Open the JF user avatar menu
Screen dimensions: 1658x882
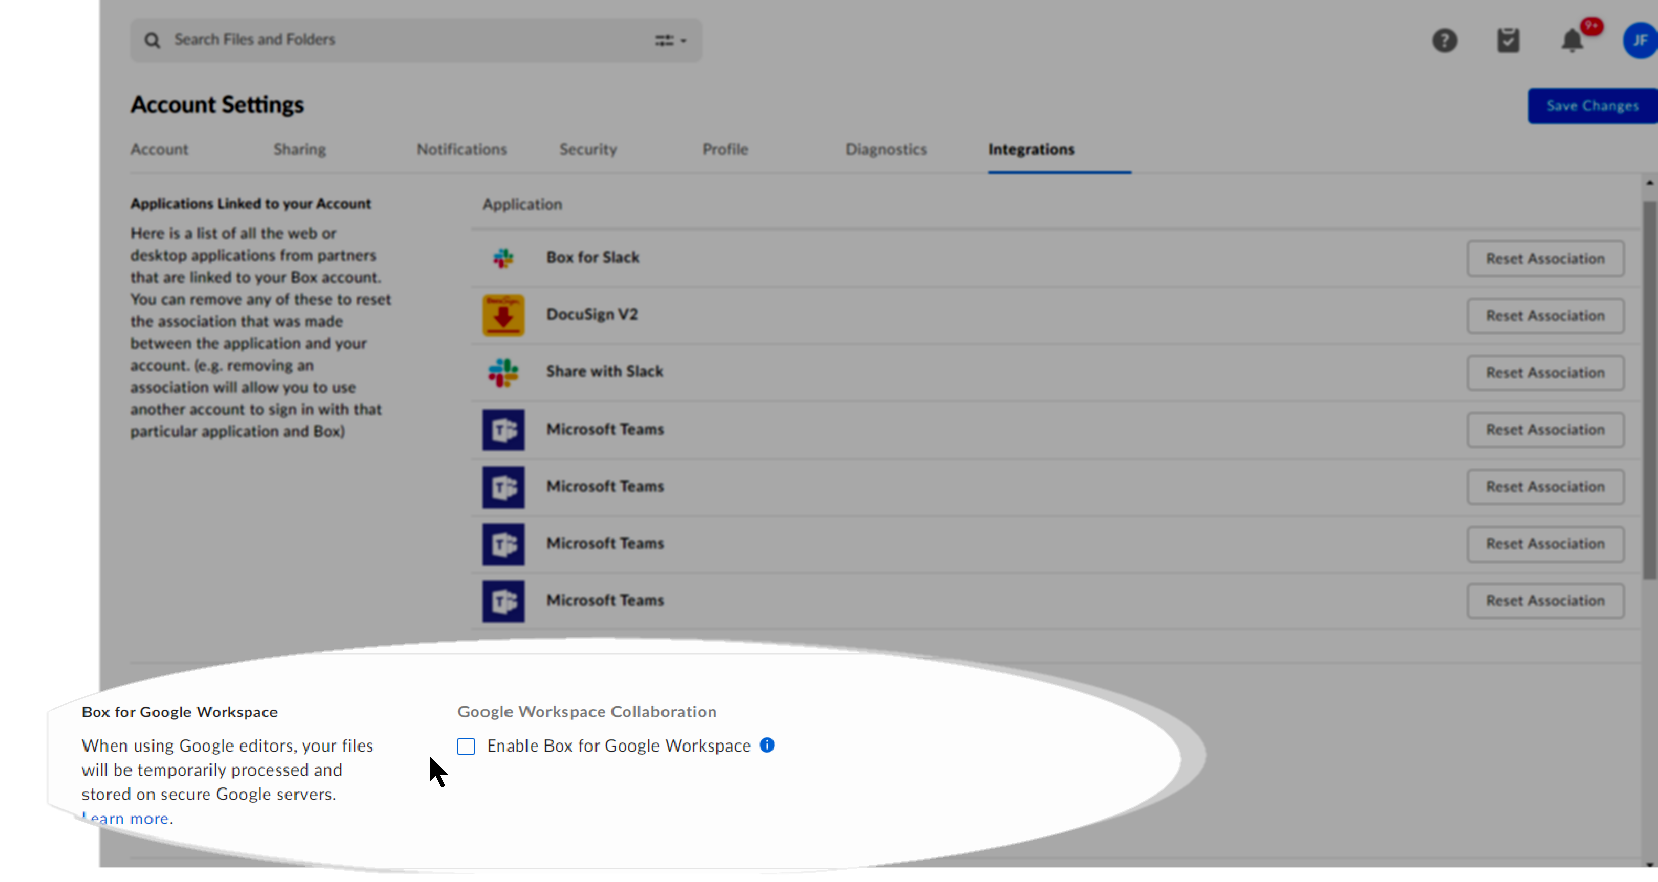click(x=1640, y=40)
